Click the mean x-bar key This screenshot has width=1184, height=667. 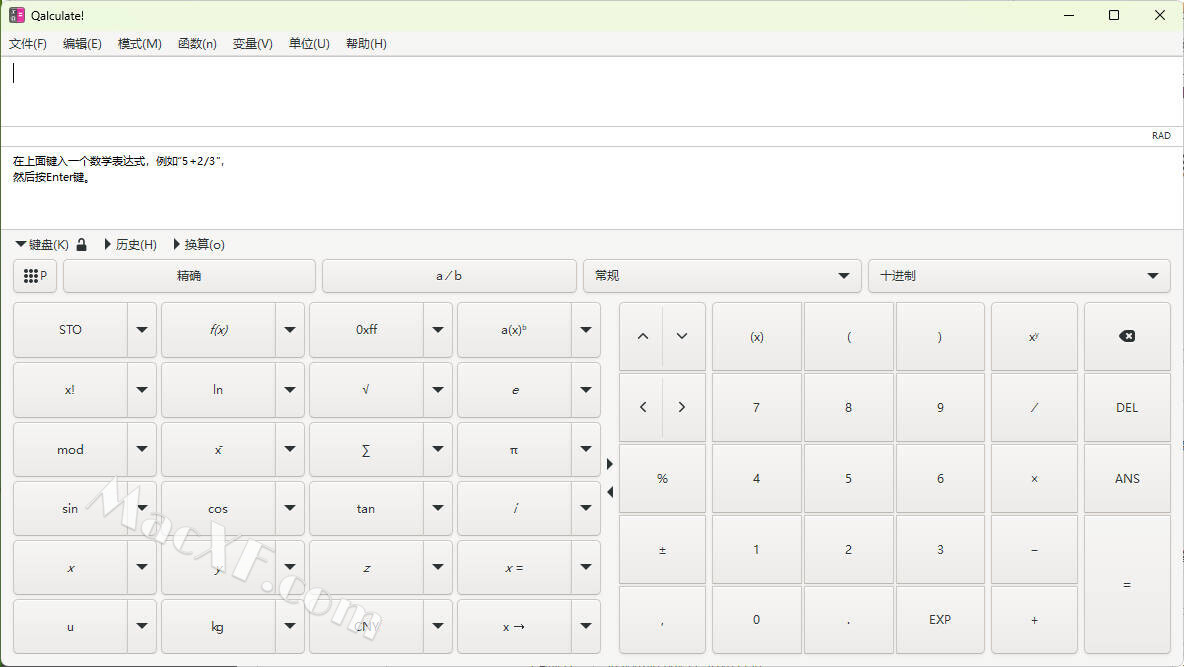tap(218, 449)
